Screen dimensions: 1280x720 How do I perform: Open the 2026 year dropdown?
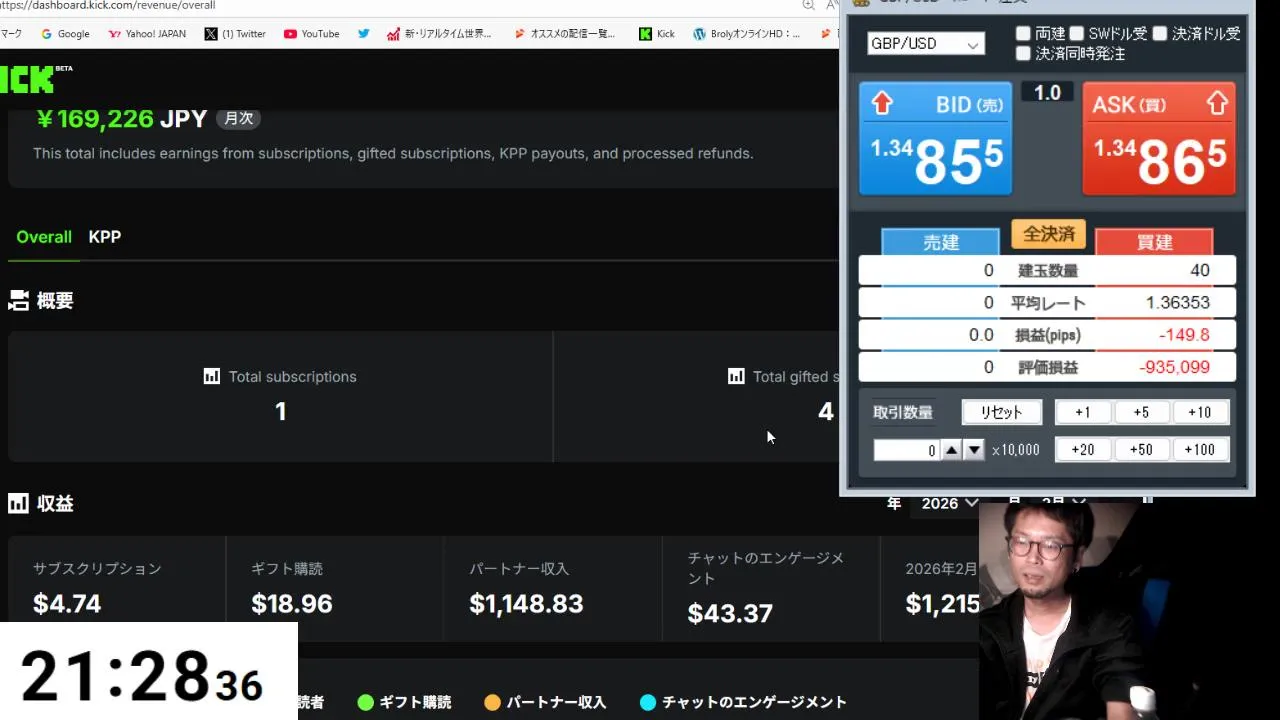pos(949,503)
